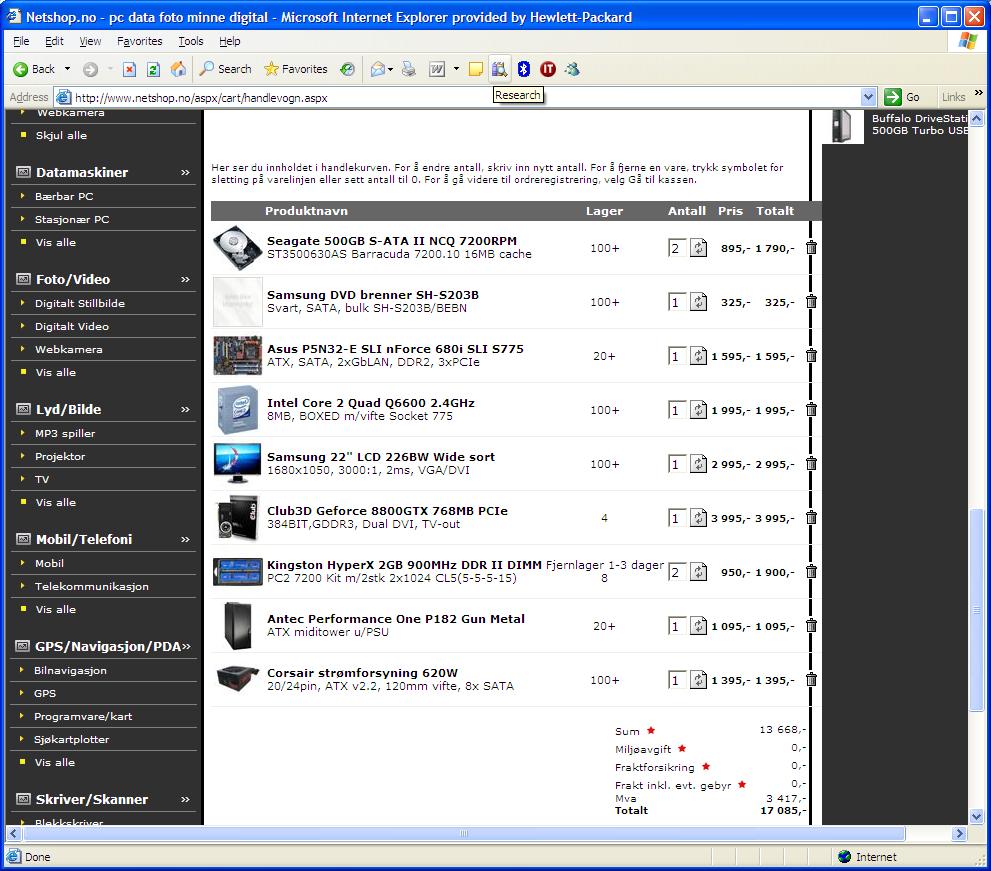Click the horizontal scrollbar thumb
991x871 pixels.
coord(463,834)
